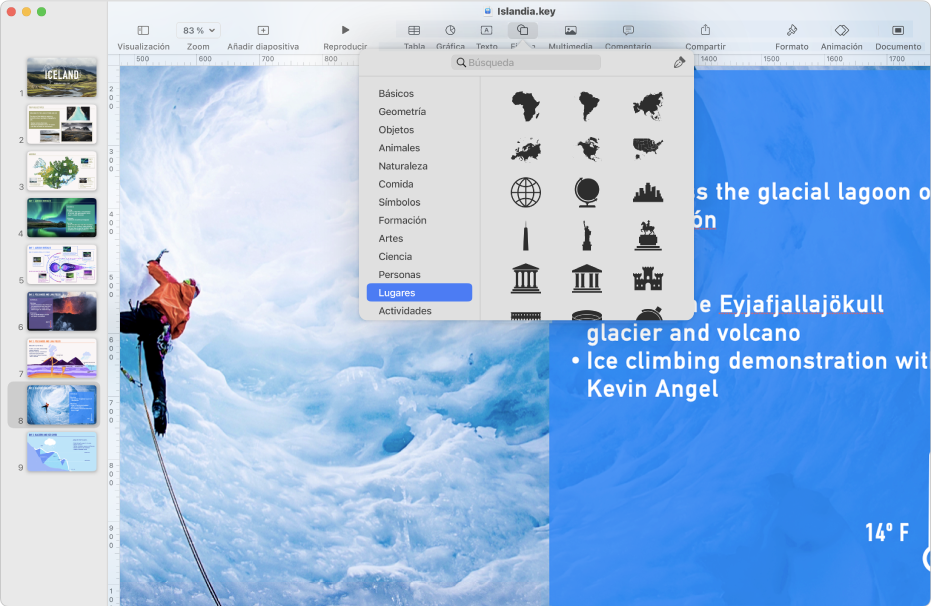The width and height of the screenshot is (931, 606).
Task: Insert the desk globe shape
Action: 587,192
